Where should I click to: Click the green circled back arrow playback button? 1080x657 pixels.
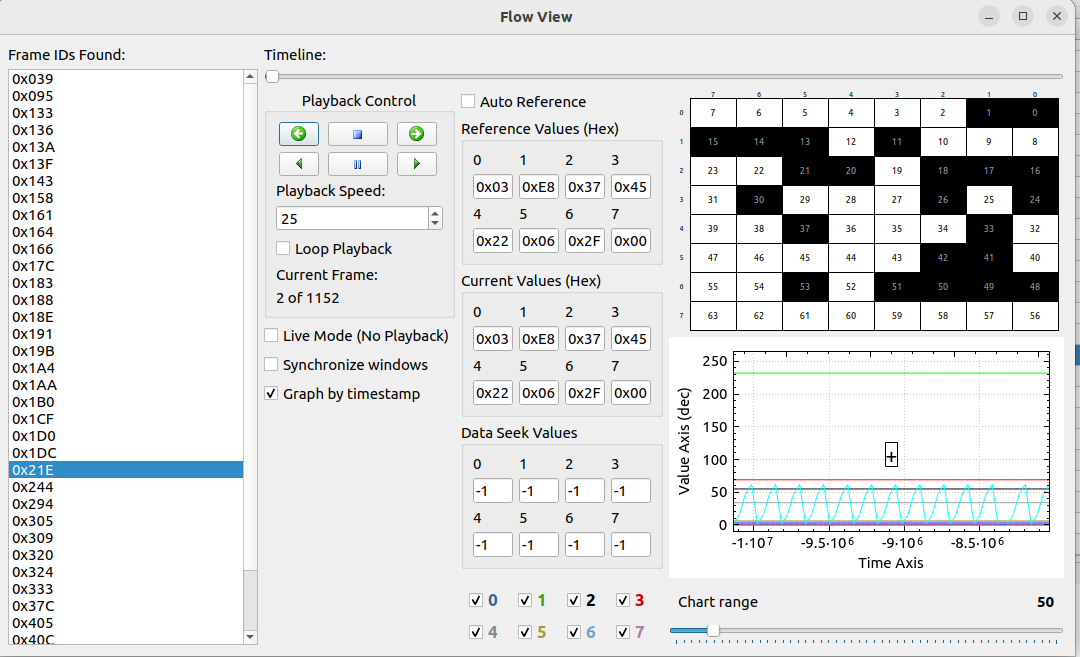(x=298, y=134)
